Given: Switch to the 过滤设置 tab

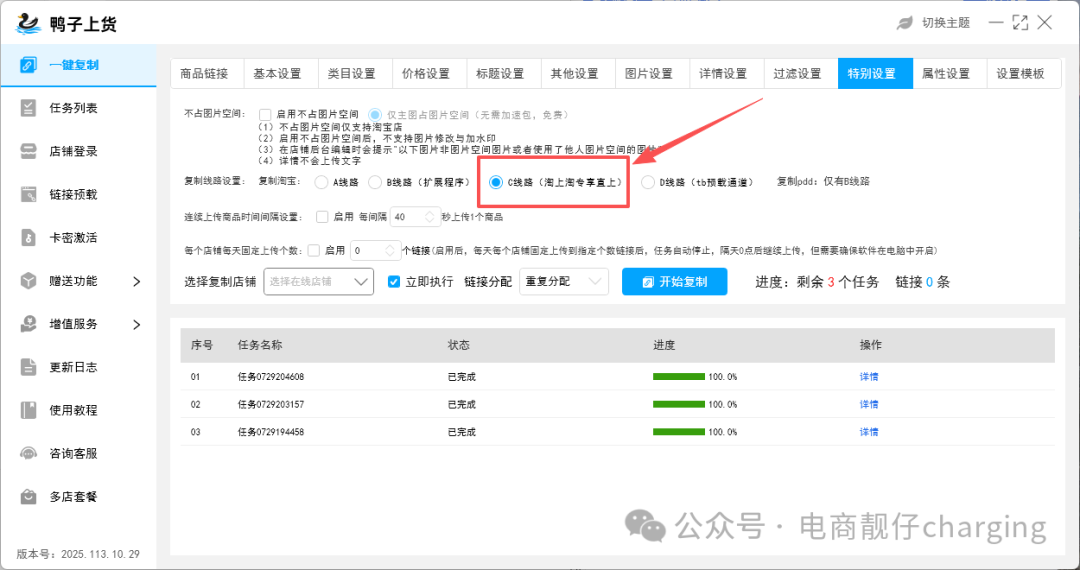Looking at the screenshot, I should point(801,74).
